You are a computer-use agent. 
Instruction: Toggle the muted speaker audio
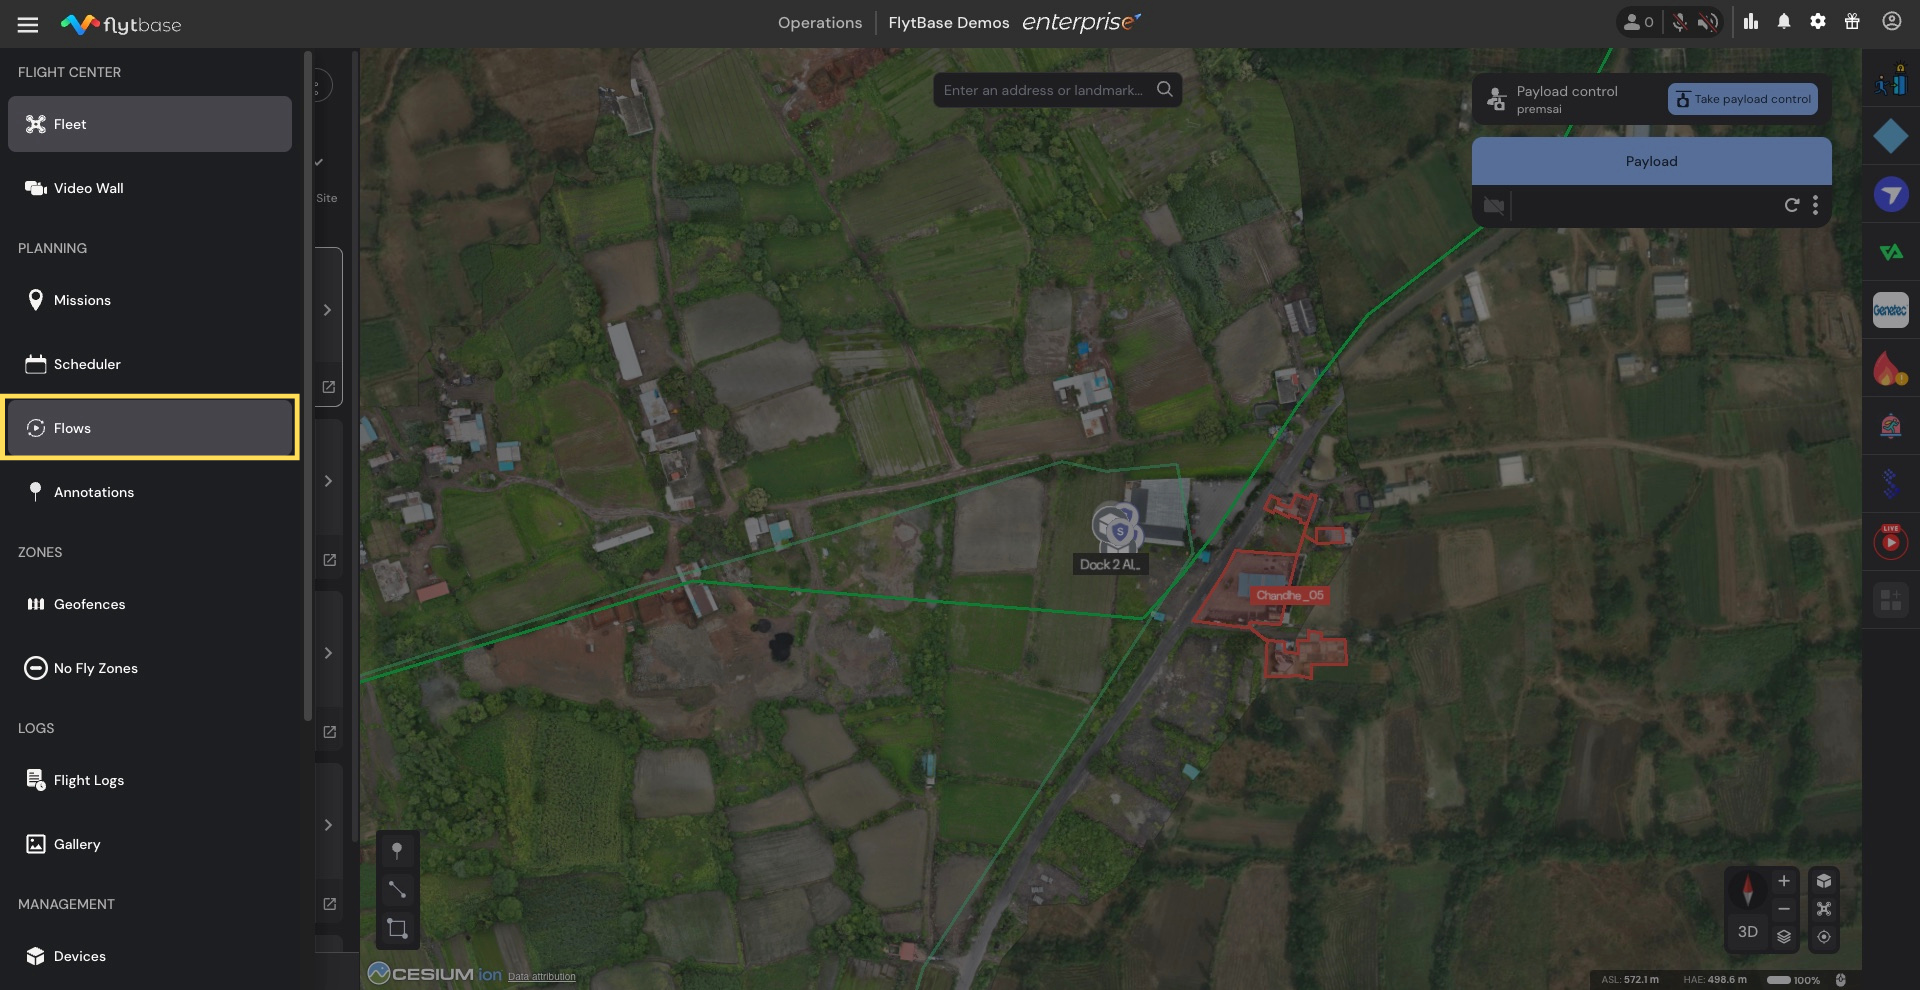tap(1708, 22)
